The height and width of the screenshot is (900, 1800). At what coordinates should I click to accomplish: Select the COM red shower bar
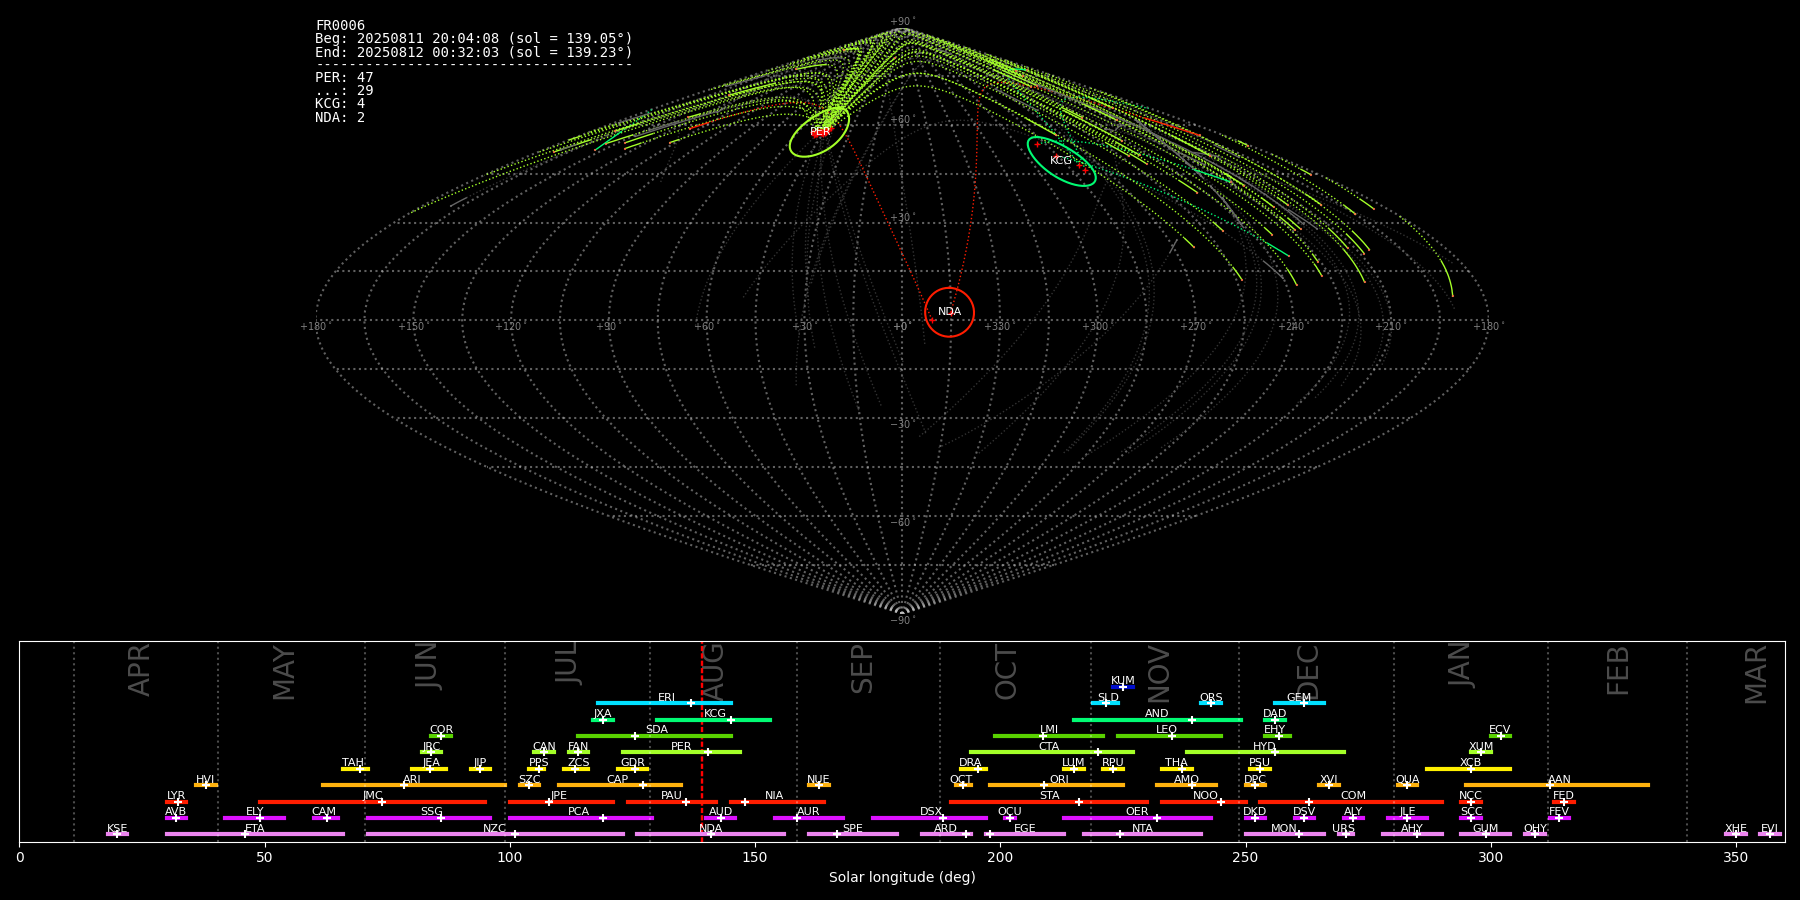[1351, 802]
